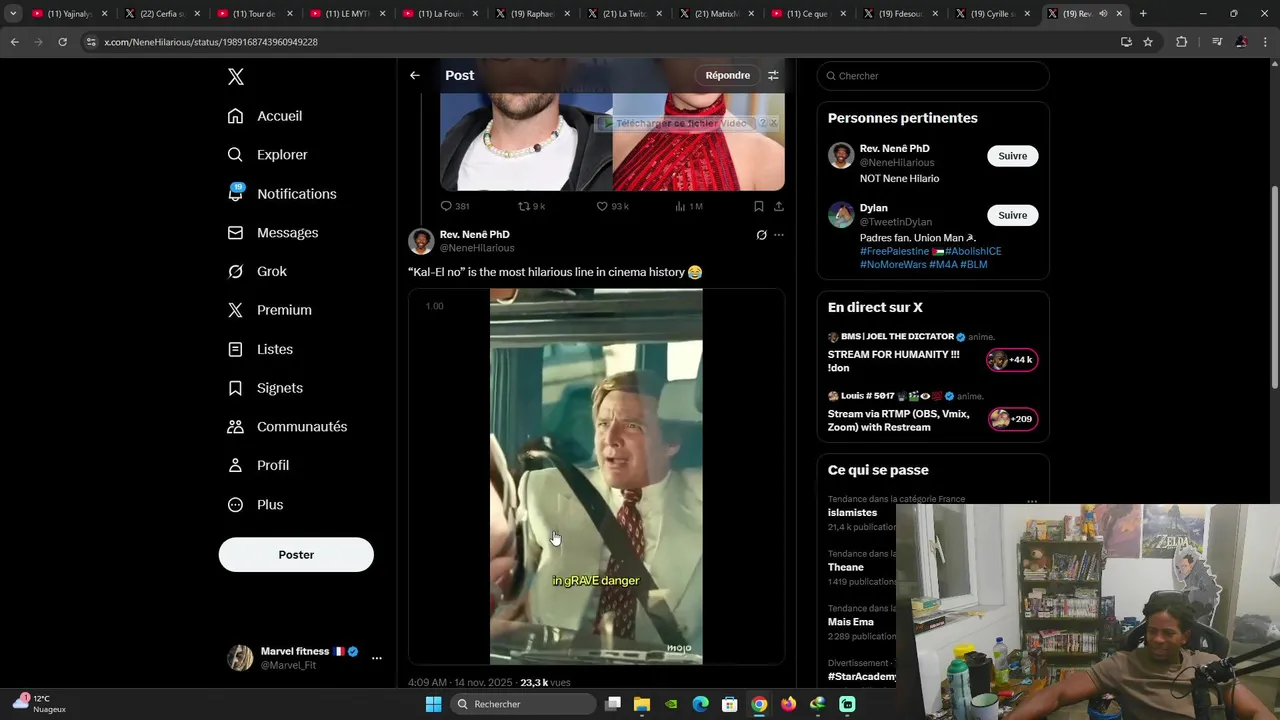Bookmark this page with the star icon

tap(1148, 42)
